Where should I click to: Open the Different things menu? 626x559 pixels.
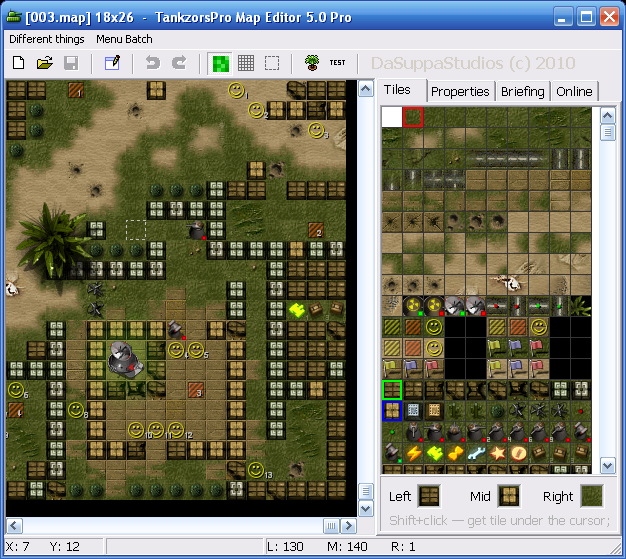(46, 39)
